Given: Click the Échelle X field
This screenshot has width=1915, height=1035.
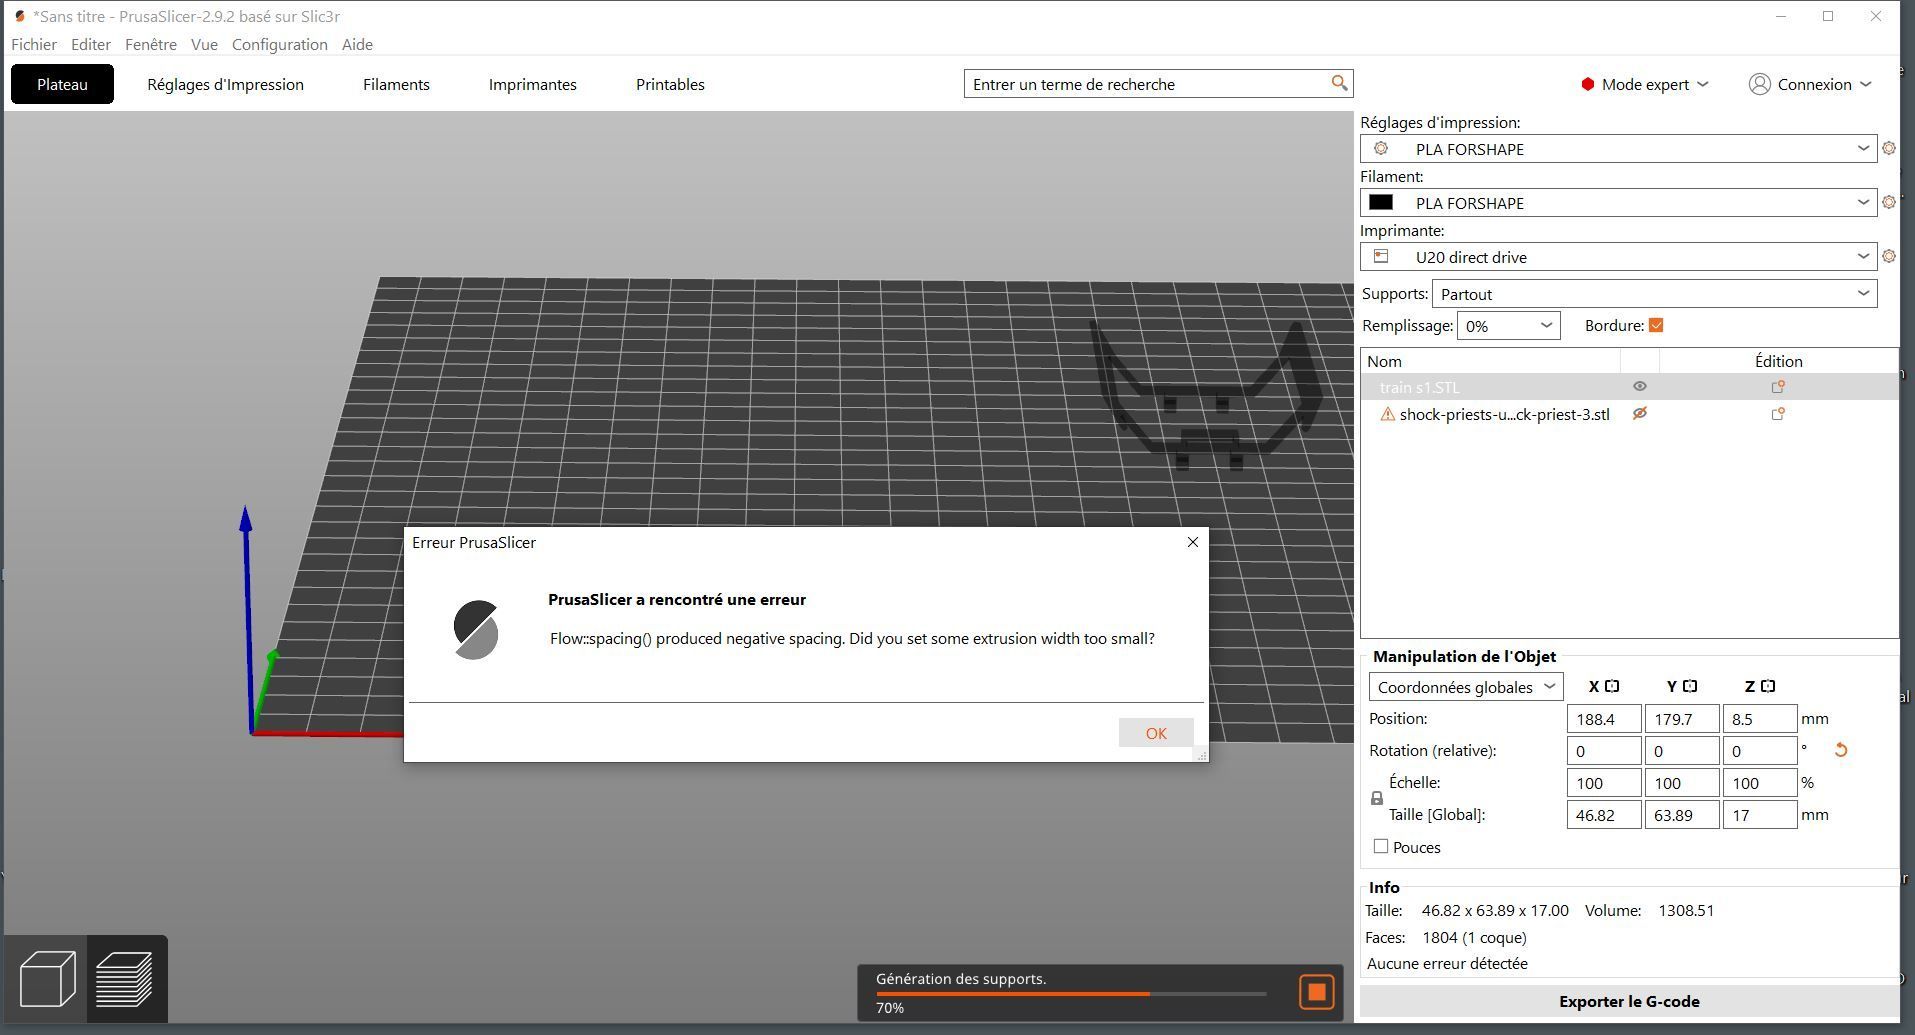Looking at the screenshot, I should tap(1604, 783).
